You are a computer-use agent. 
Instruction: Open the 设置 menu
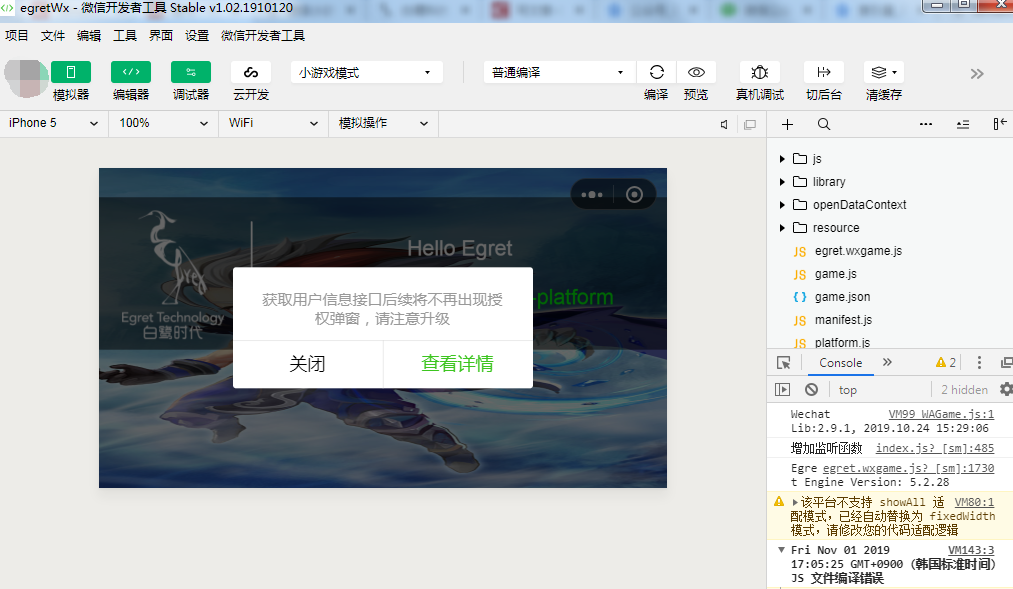coord(197,36)
